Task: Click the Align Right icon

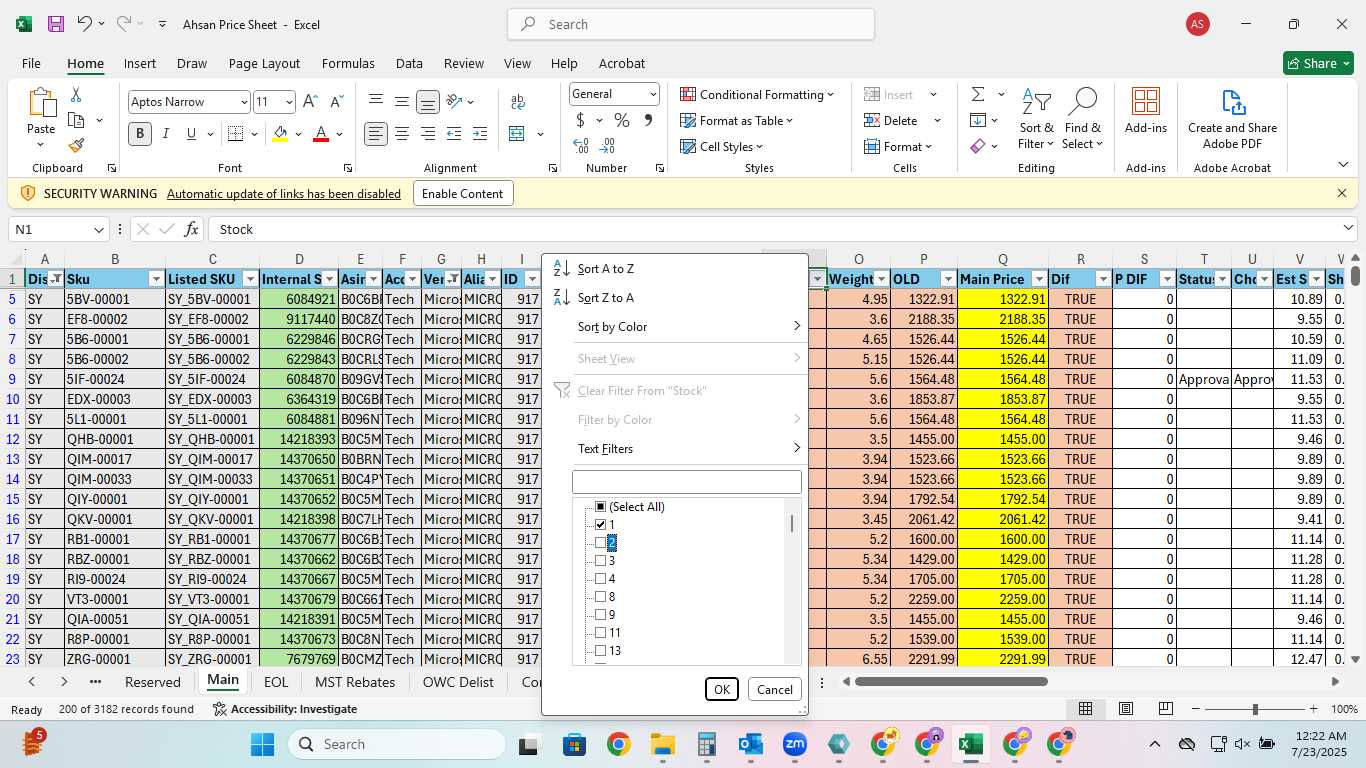Action: (x=428, y=133)
